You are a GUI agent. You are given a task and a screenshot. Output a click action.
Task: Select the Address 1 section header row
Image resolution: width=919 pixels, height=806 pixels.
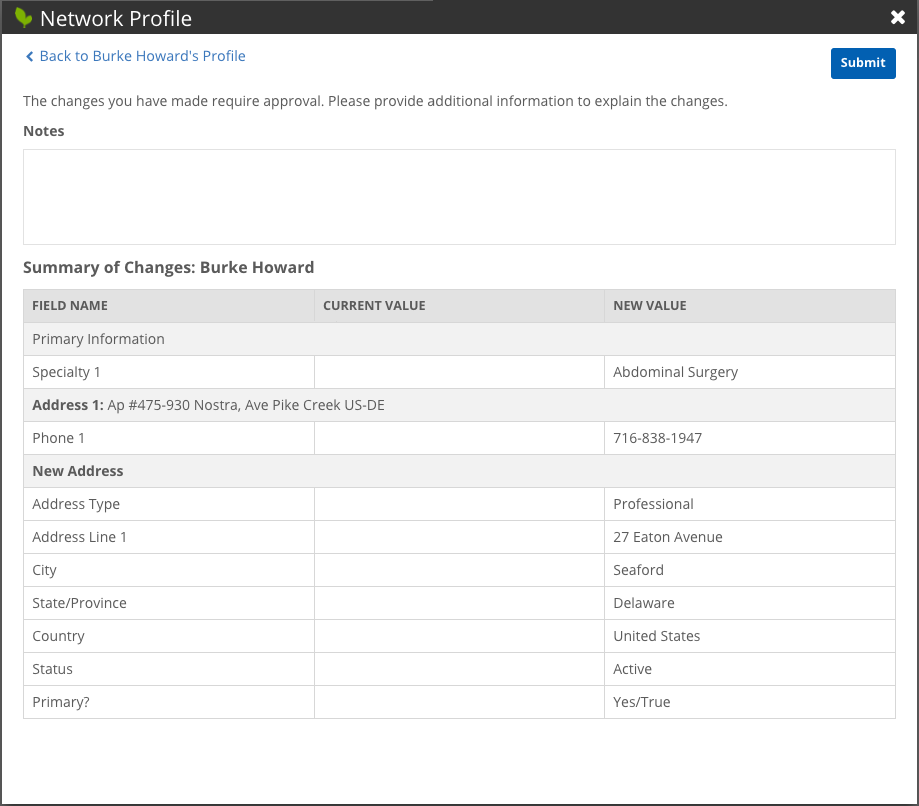pyautogui.click(x=208, y=405)
